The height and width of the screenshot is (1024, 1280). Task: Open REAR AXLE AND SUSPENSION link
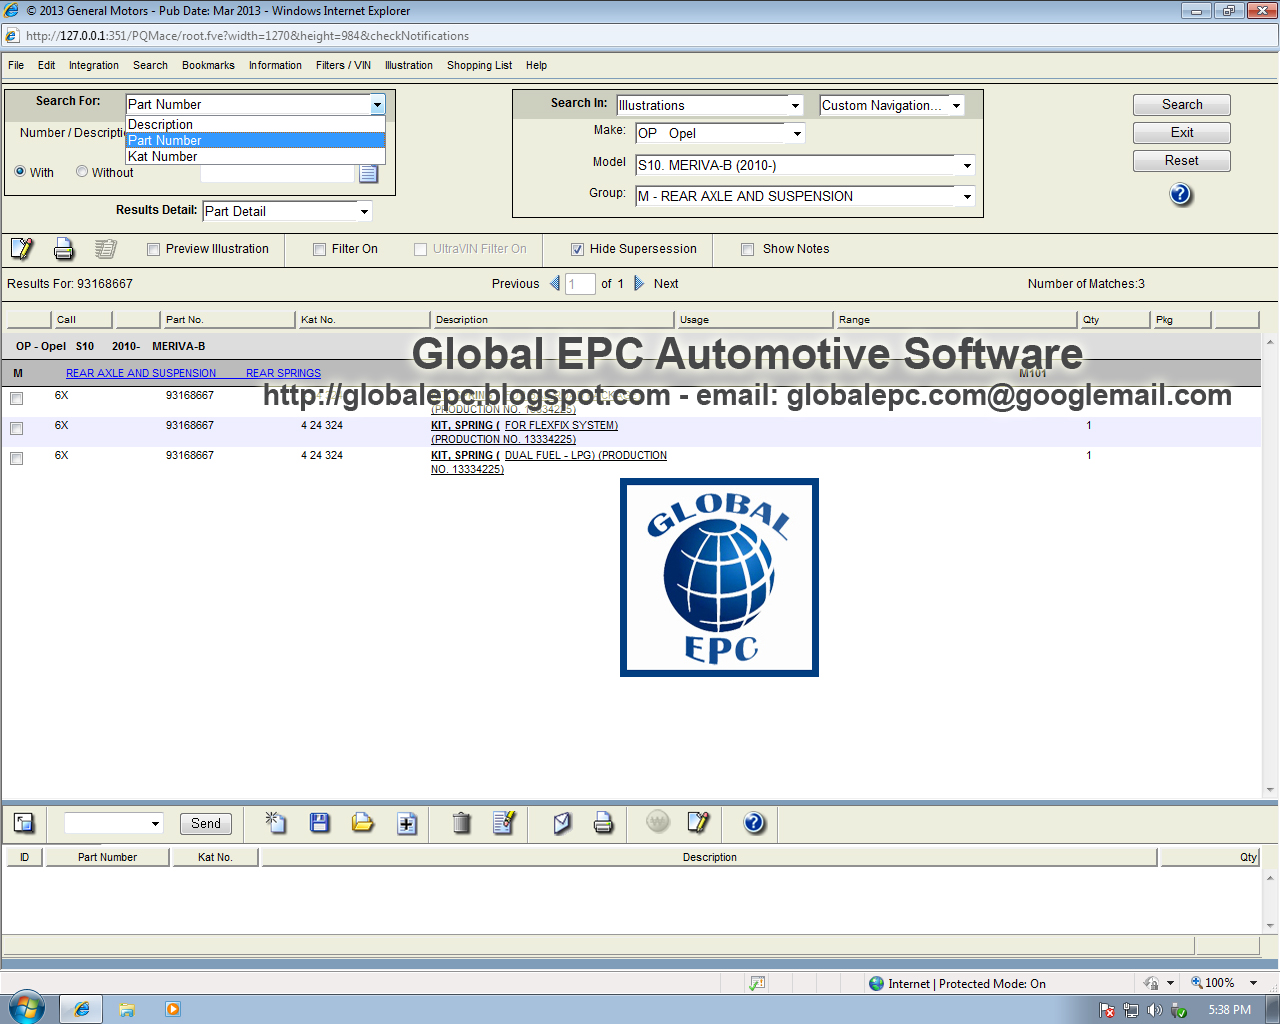tap(141, 373)
